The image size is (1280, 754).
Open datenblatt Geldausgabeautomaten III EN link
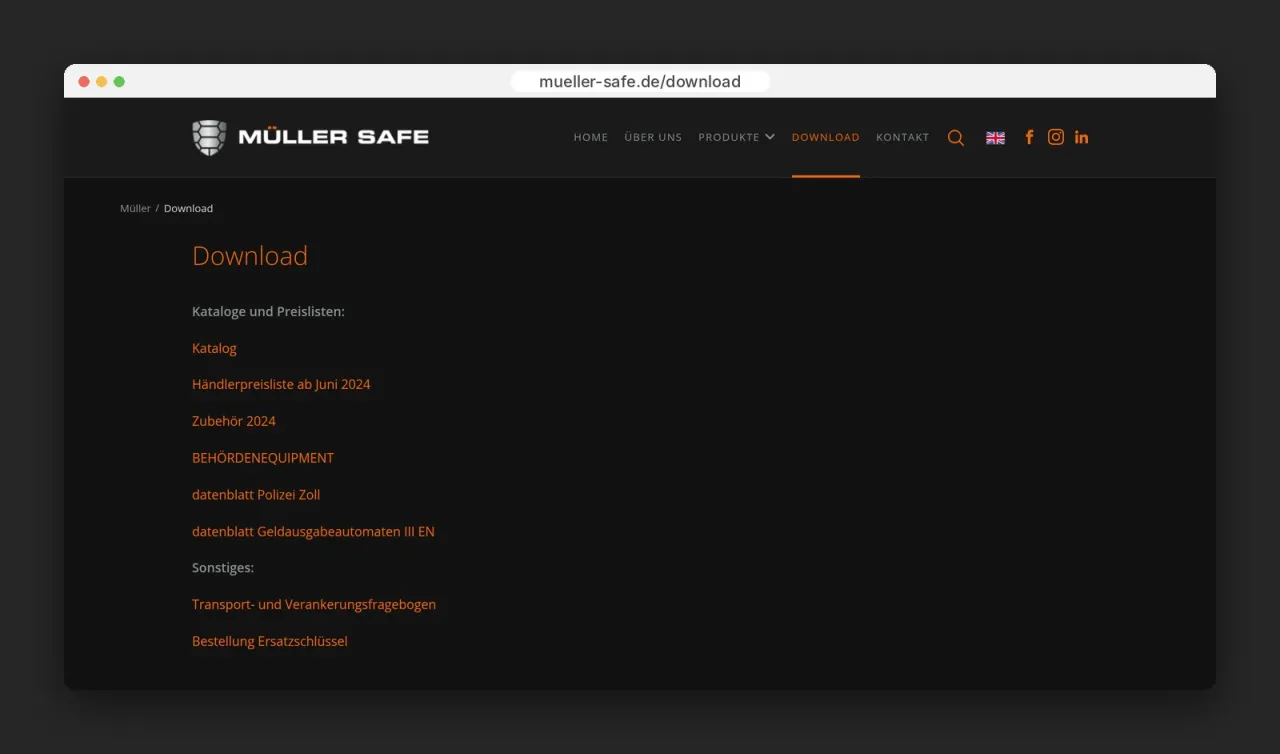tap(313, 532)
